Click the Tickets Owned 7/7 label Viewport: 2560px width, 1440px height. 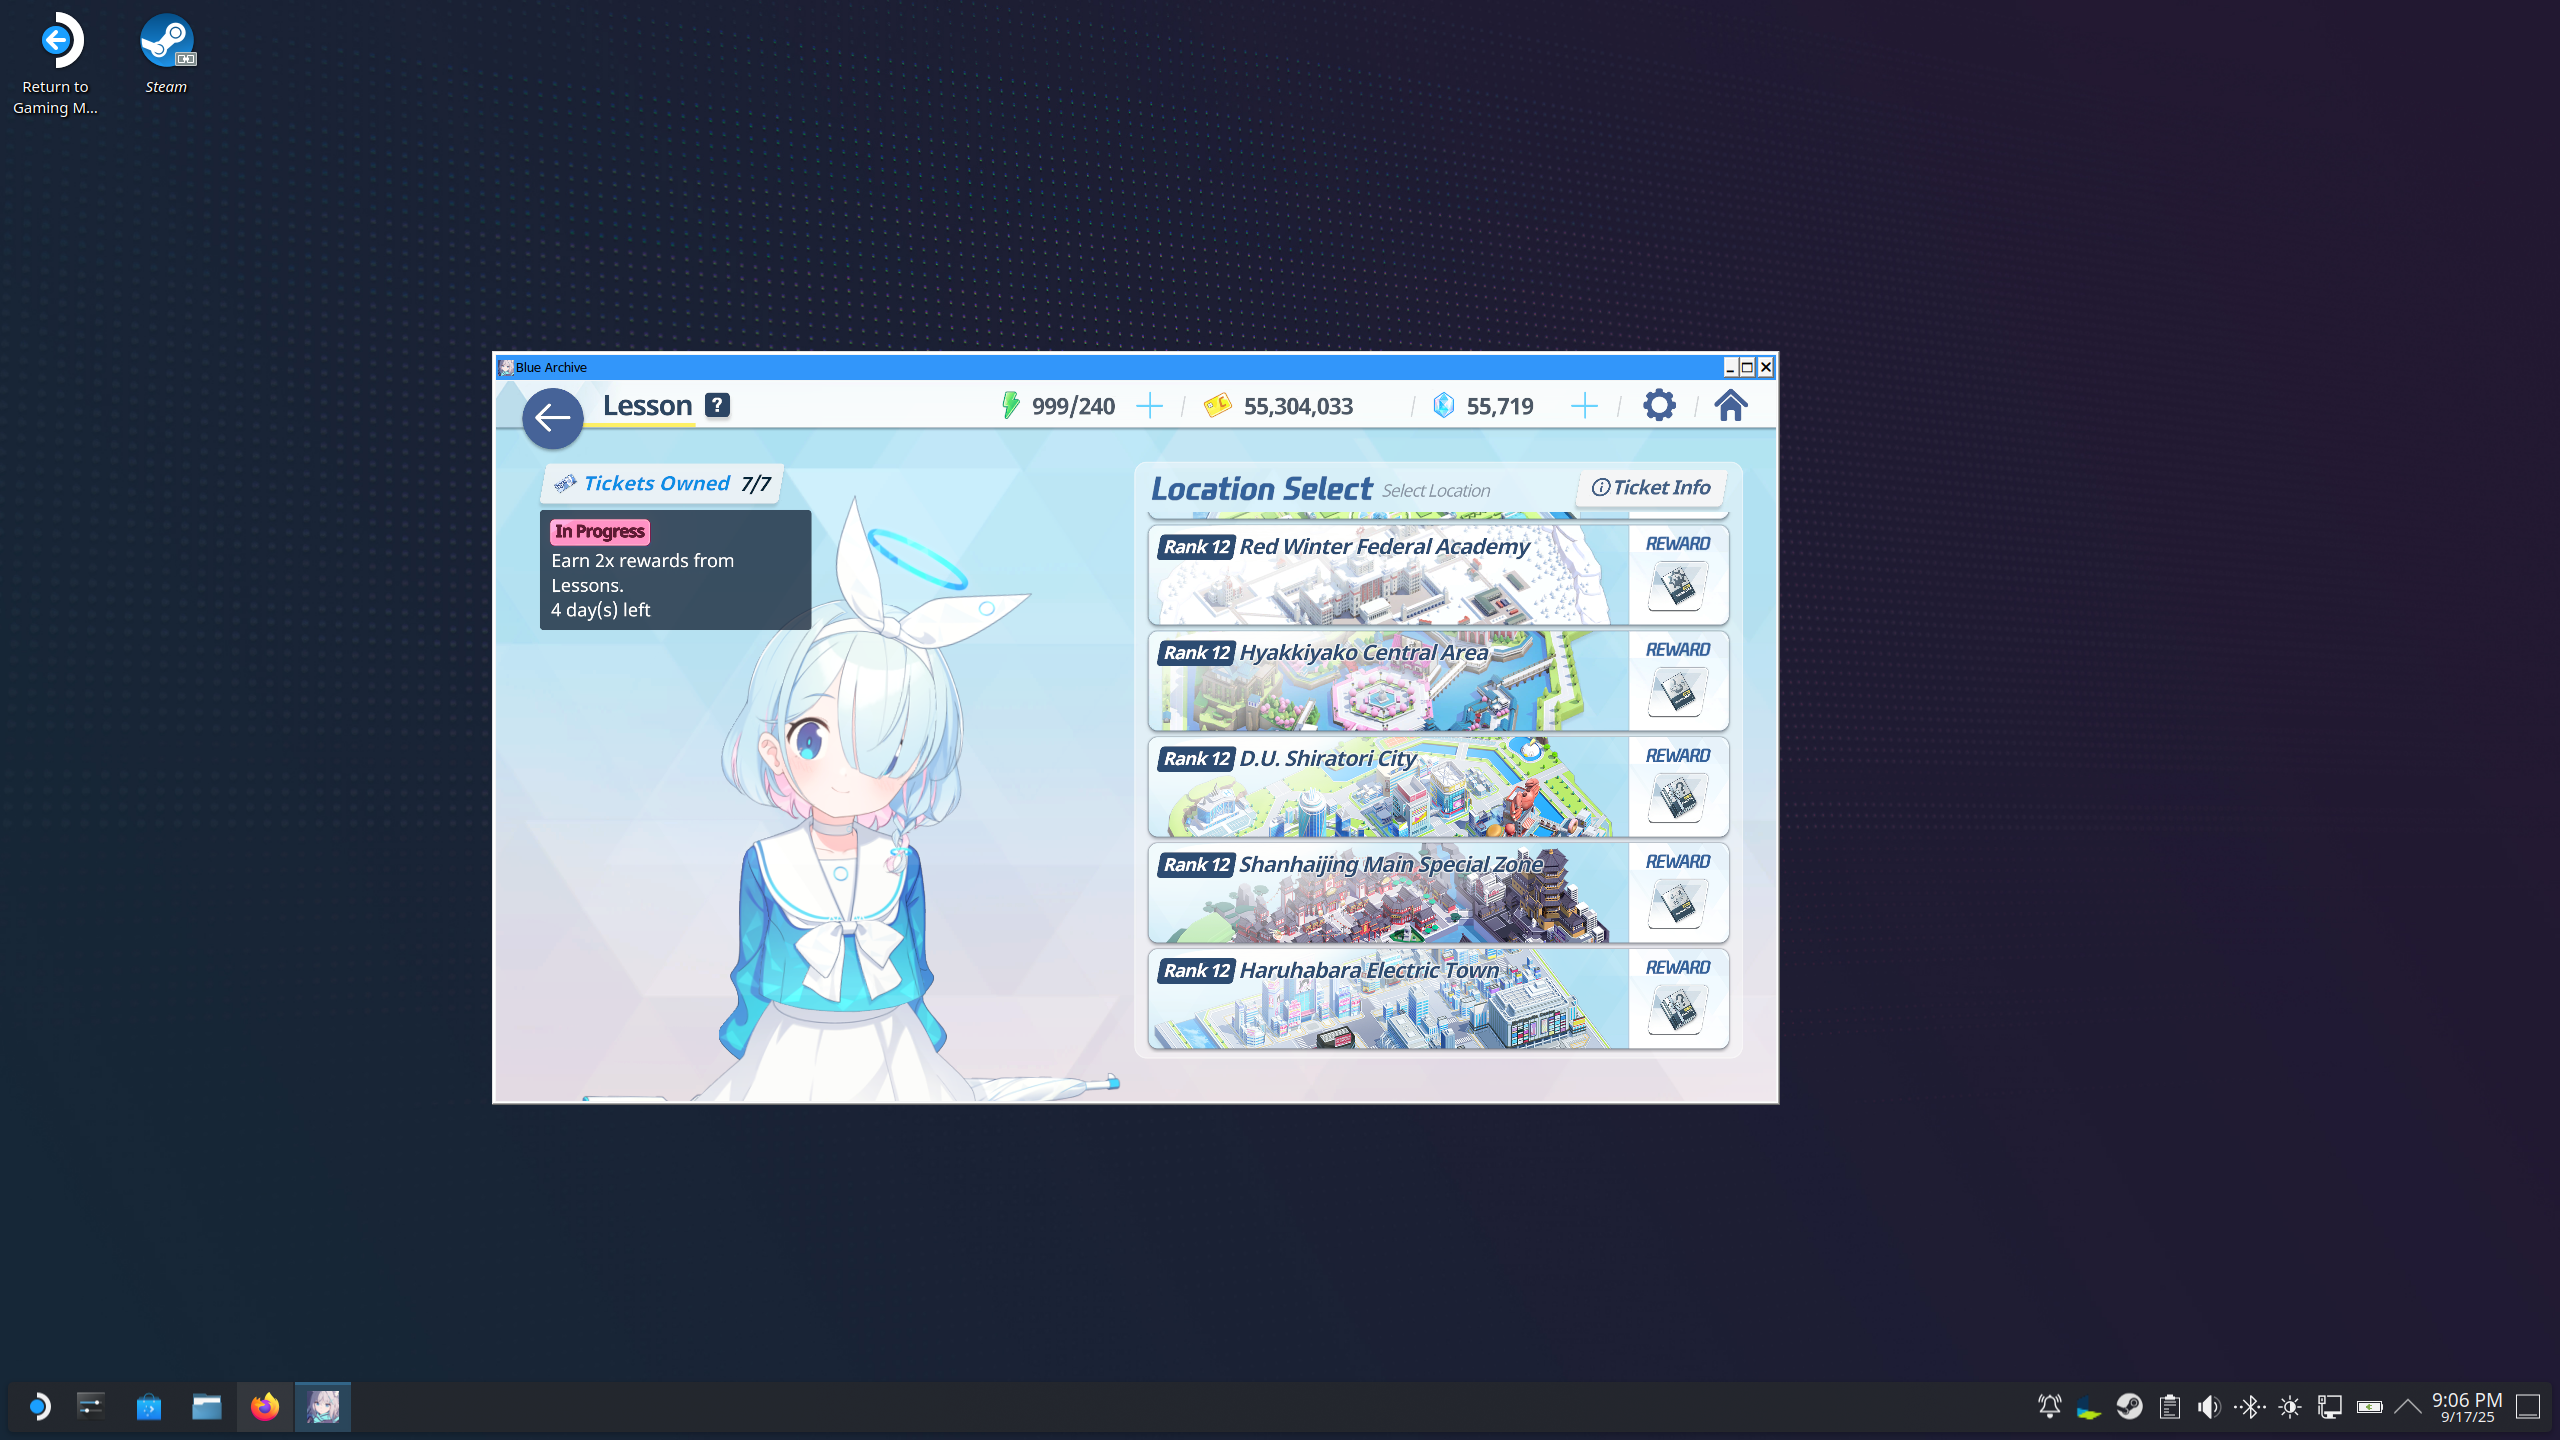662,484
